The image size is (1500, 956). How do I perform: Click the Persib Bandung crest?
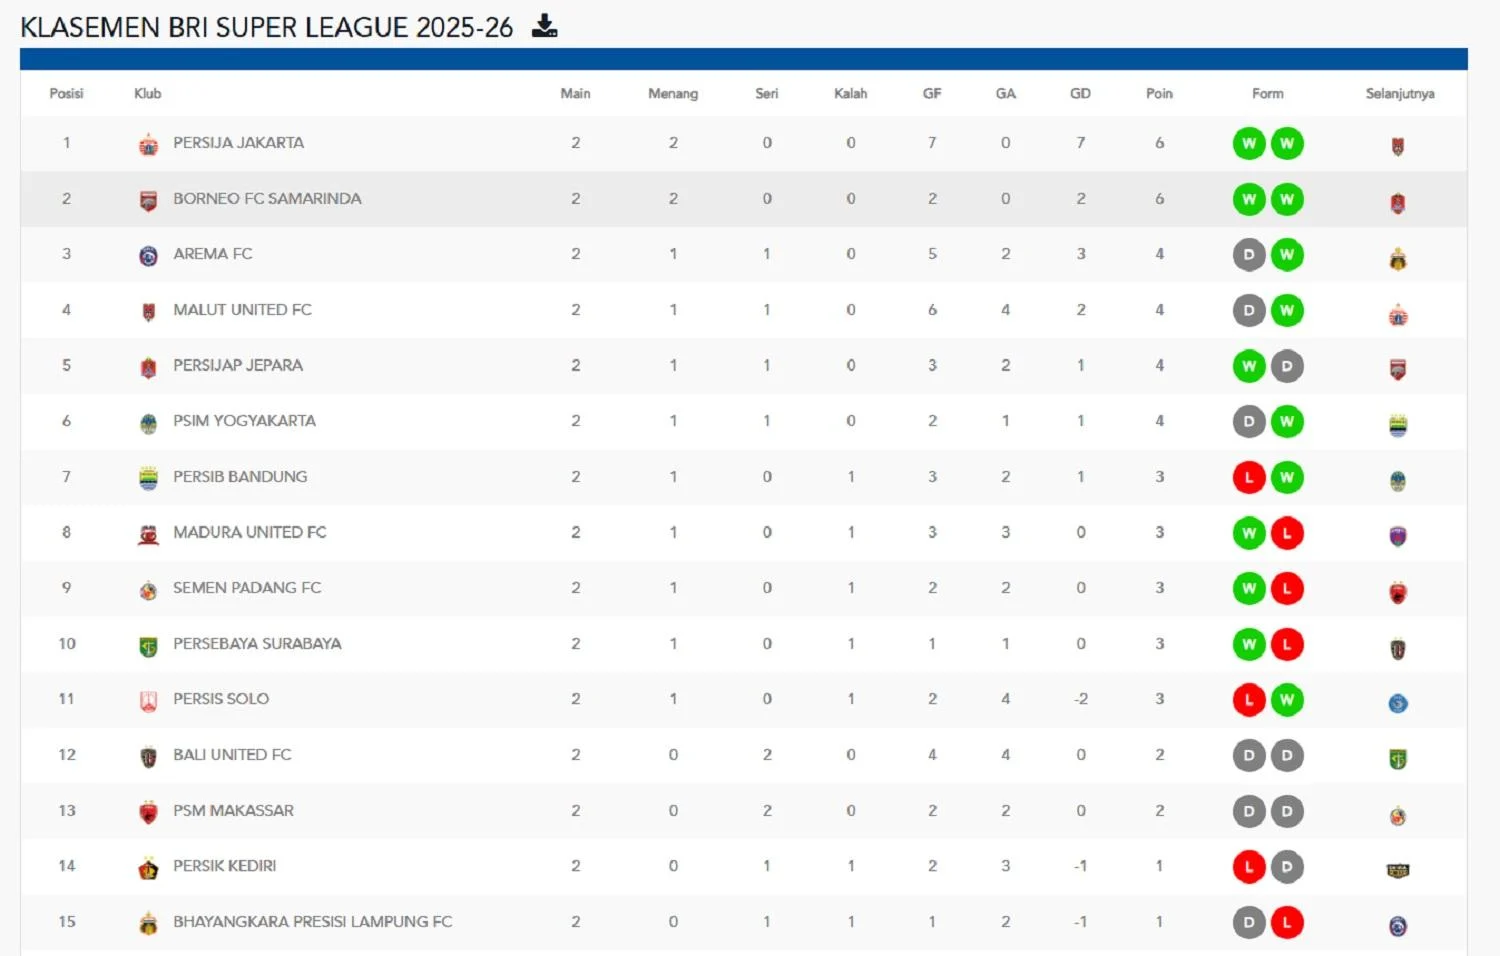click(148, 477)
